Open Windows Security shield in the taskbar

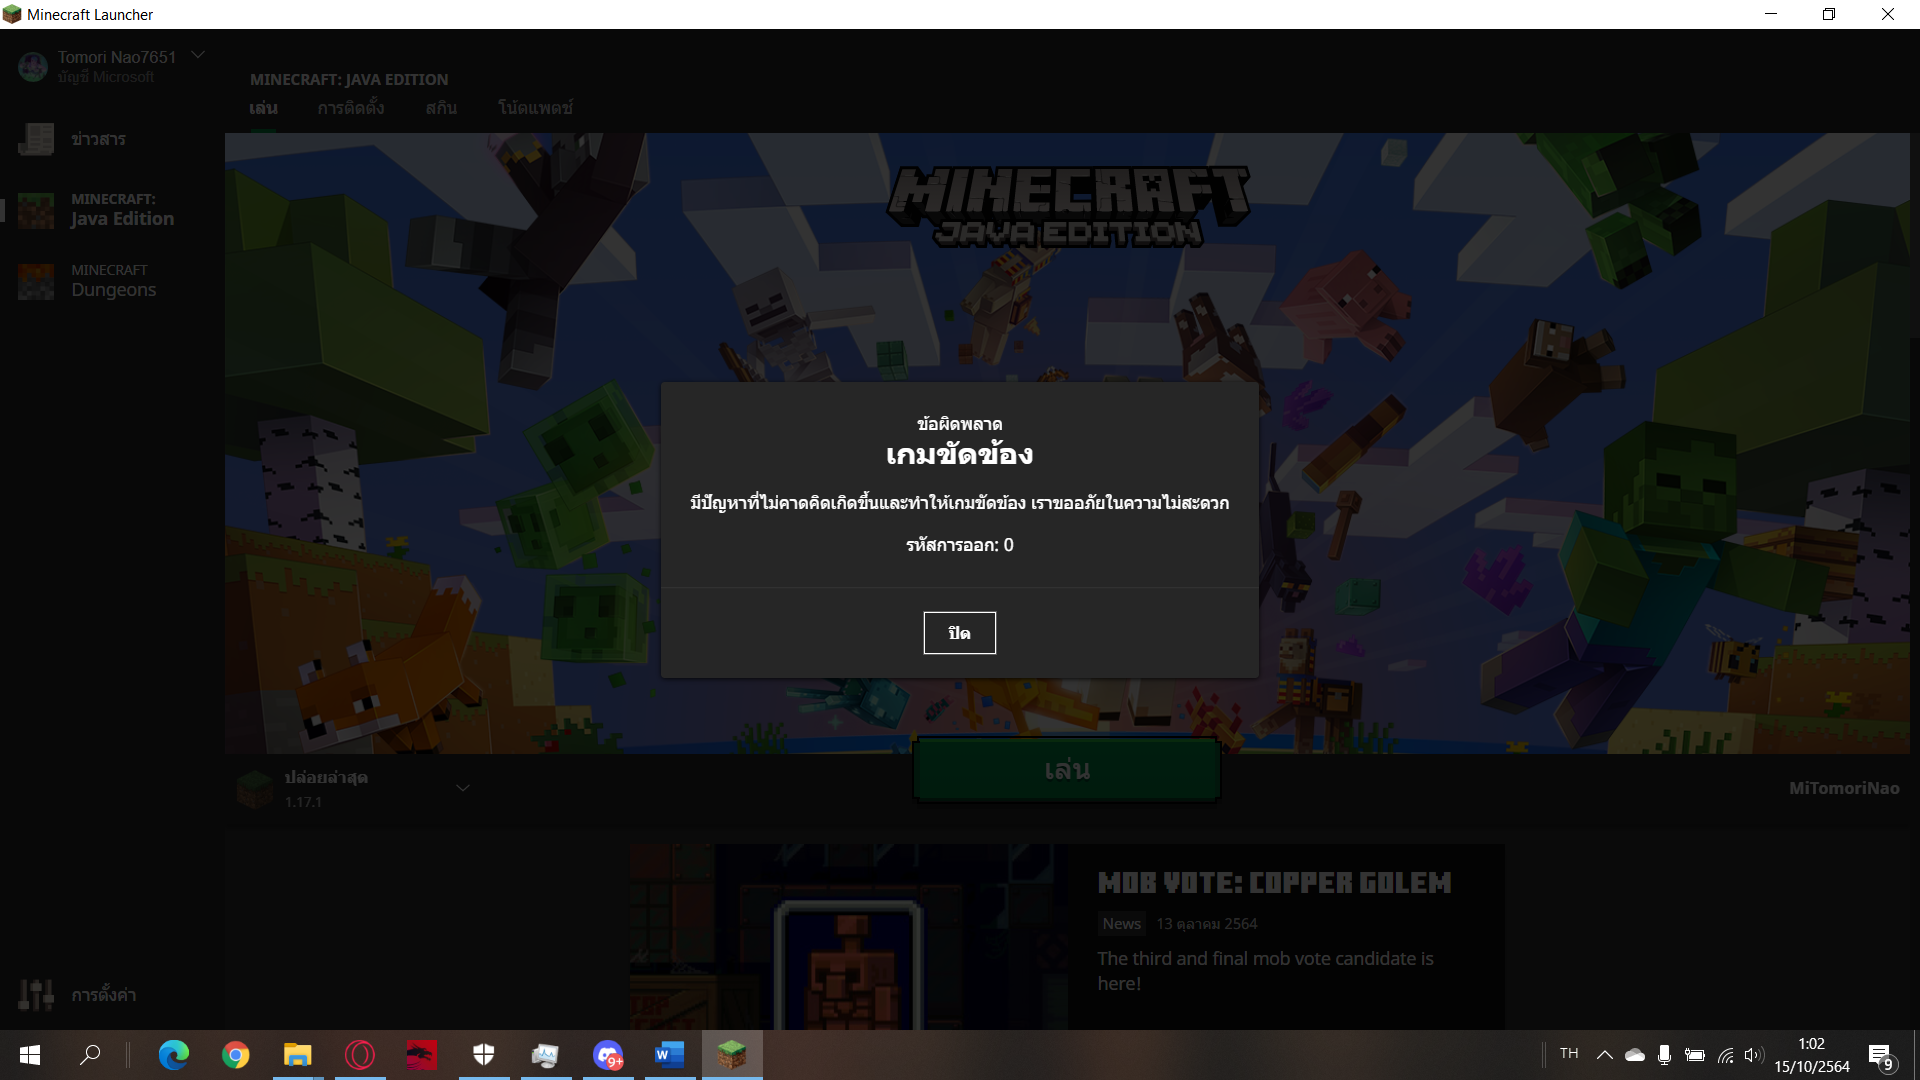pyautogui.click(x=484, y=1055)
